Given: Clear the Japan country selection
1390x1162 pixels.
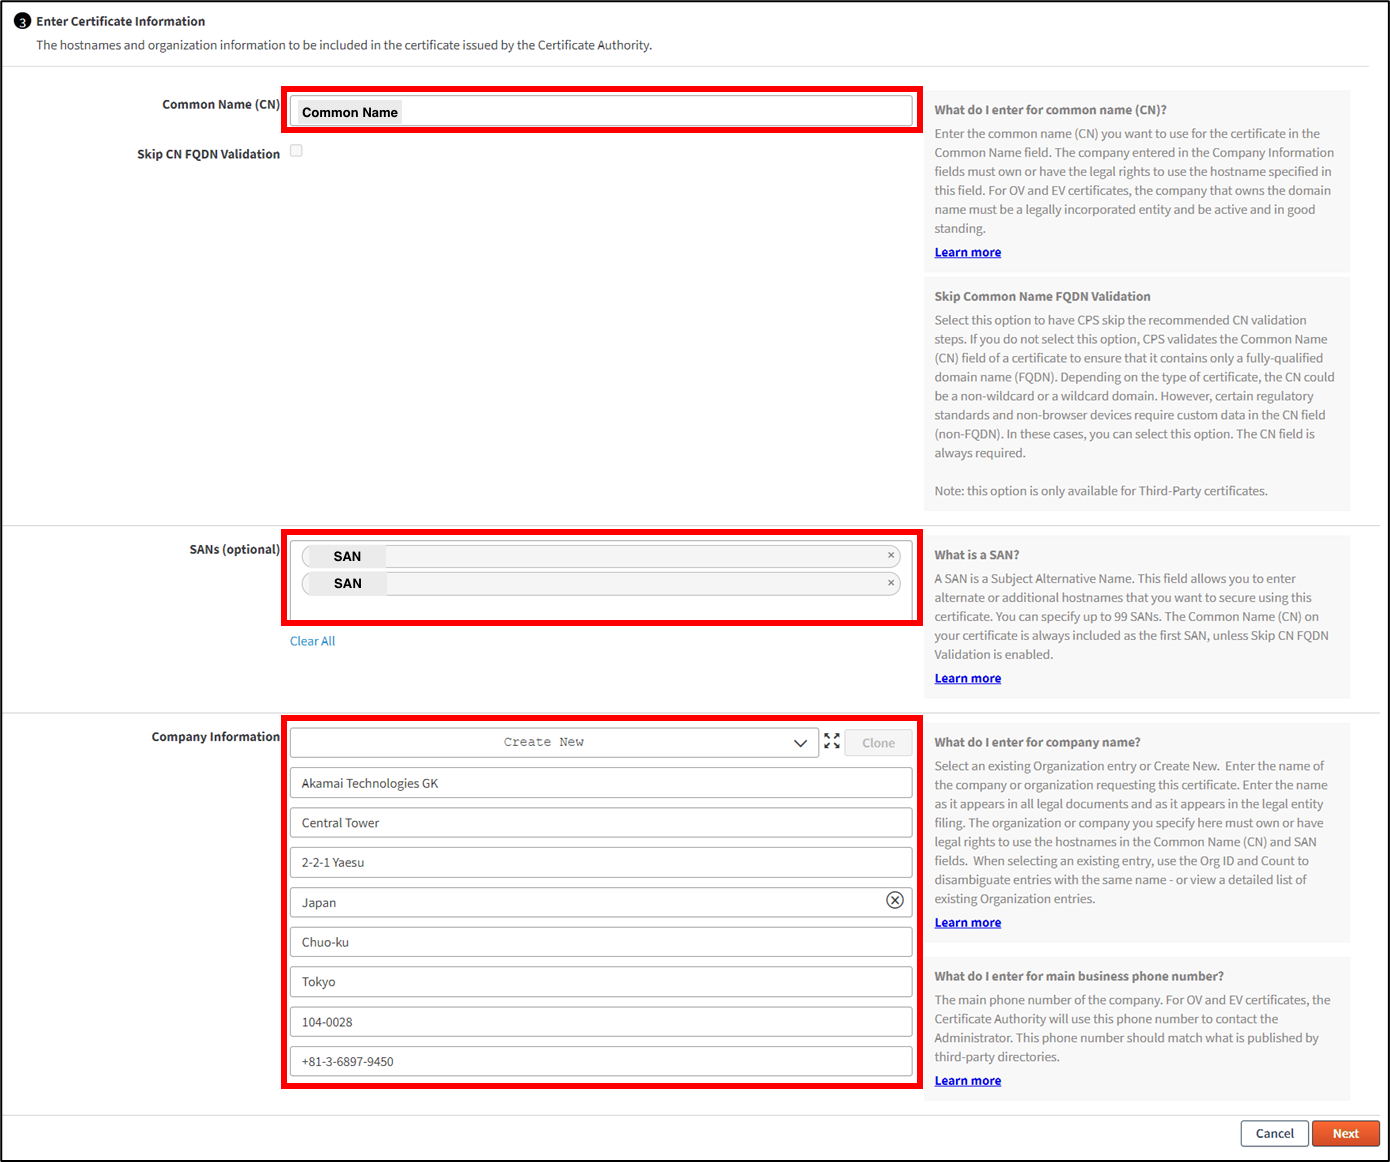Looking at the screenshot, I should click(895, 900).
